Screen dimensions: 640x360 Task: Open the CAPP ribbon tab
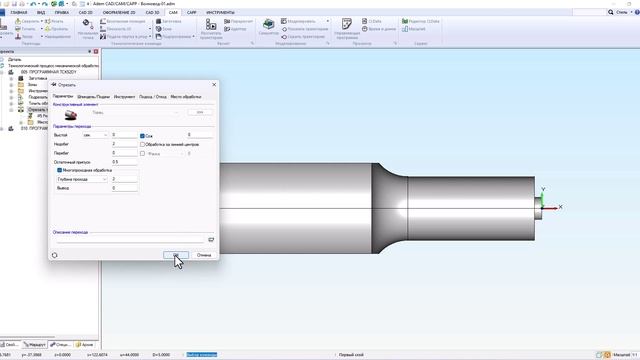coord(191,13)
